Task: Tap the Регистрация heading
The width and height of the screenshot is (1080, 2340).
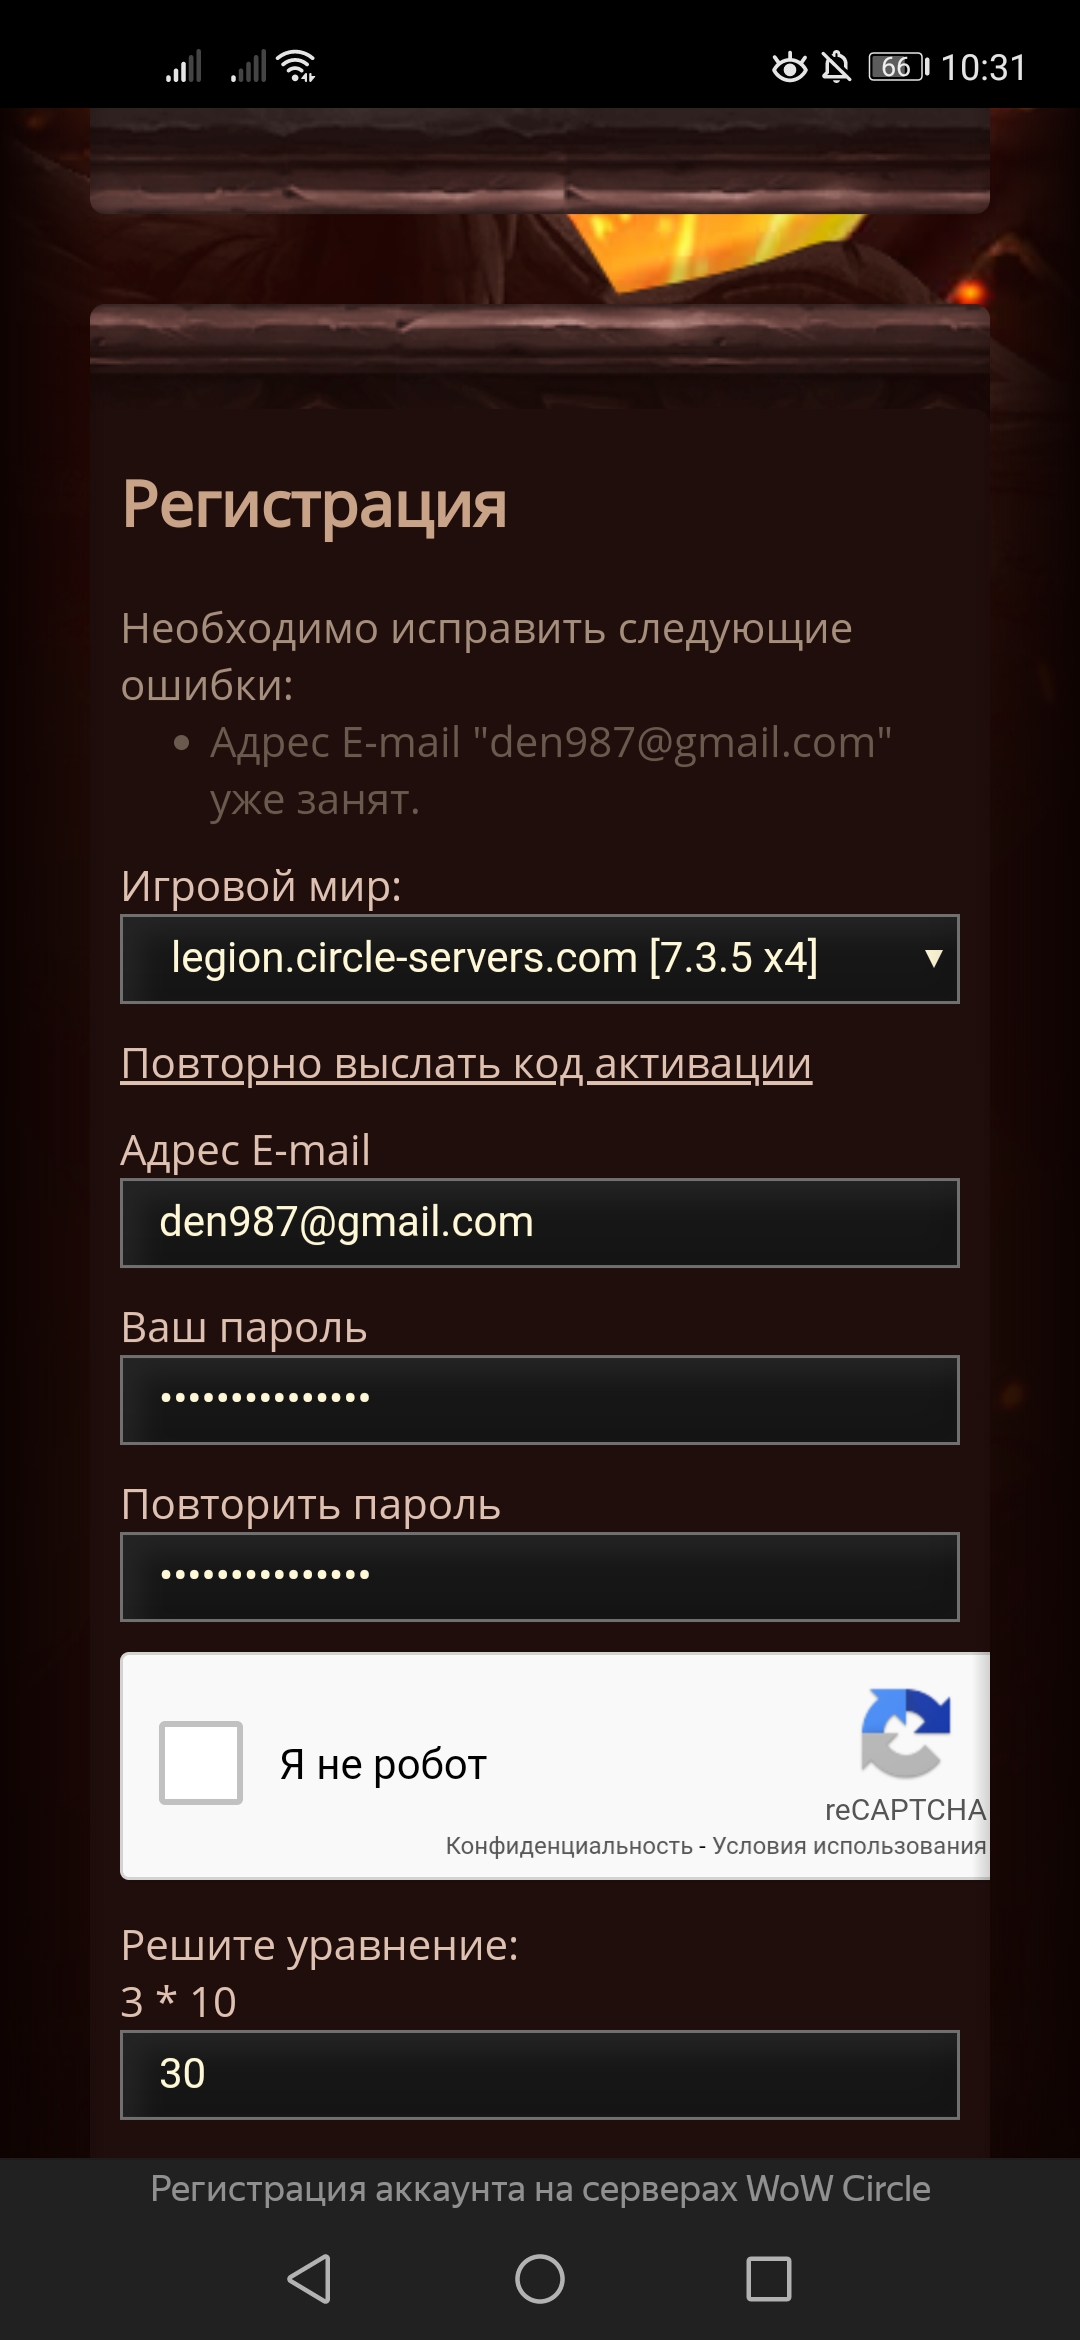Action: pos(314,505)
